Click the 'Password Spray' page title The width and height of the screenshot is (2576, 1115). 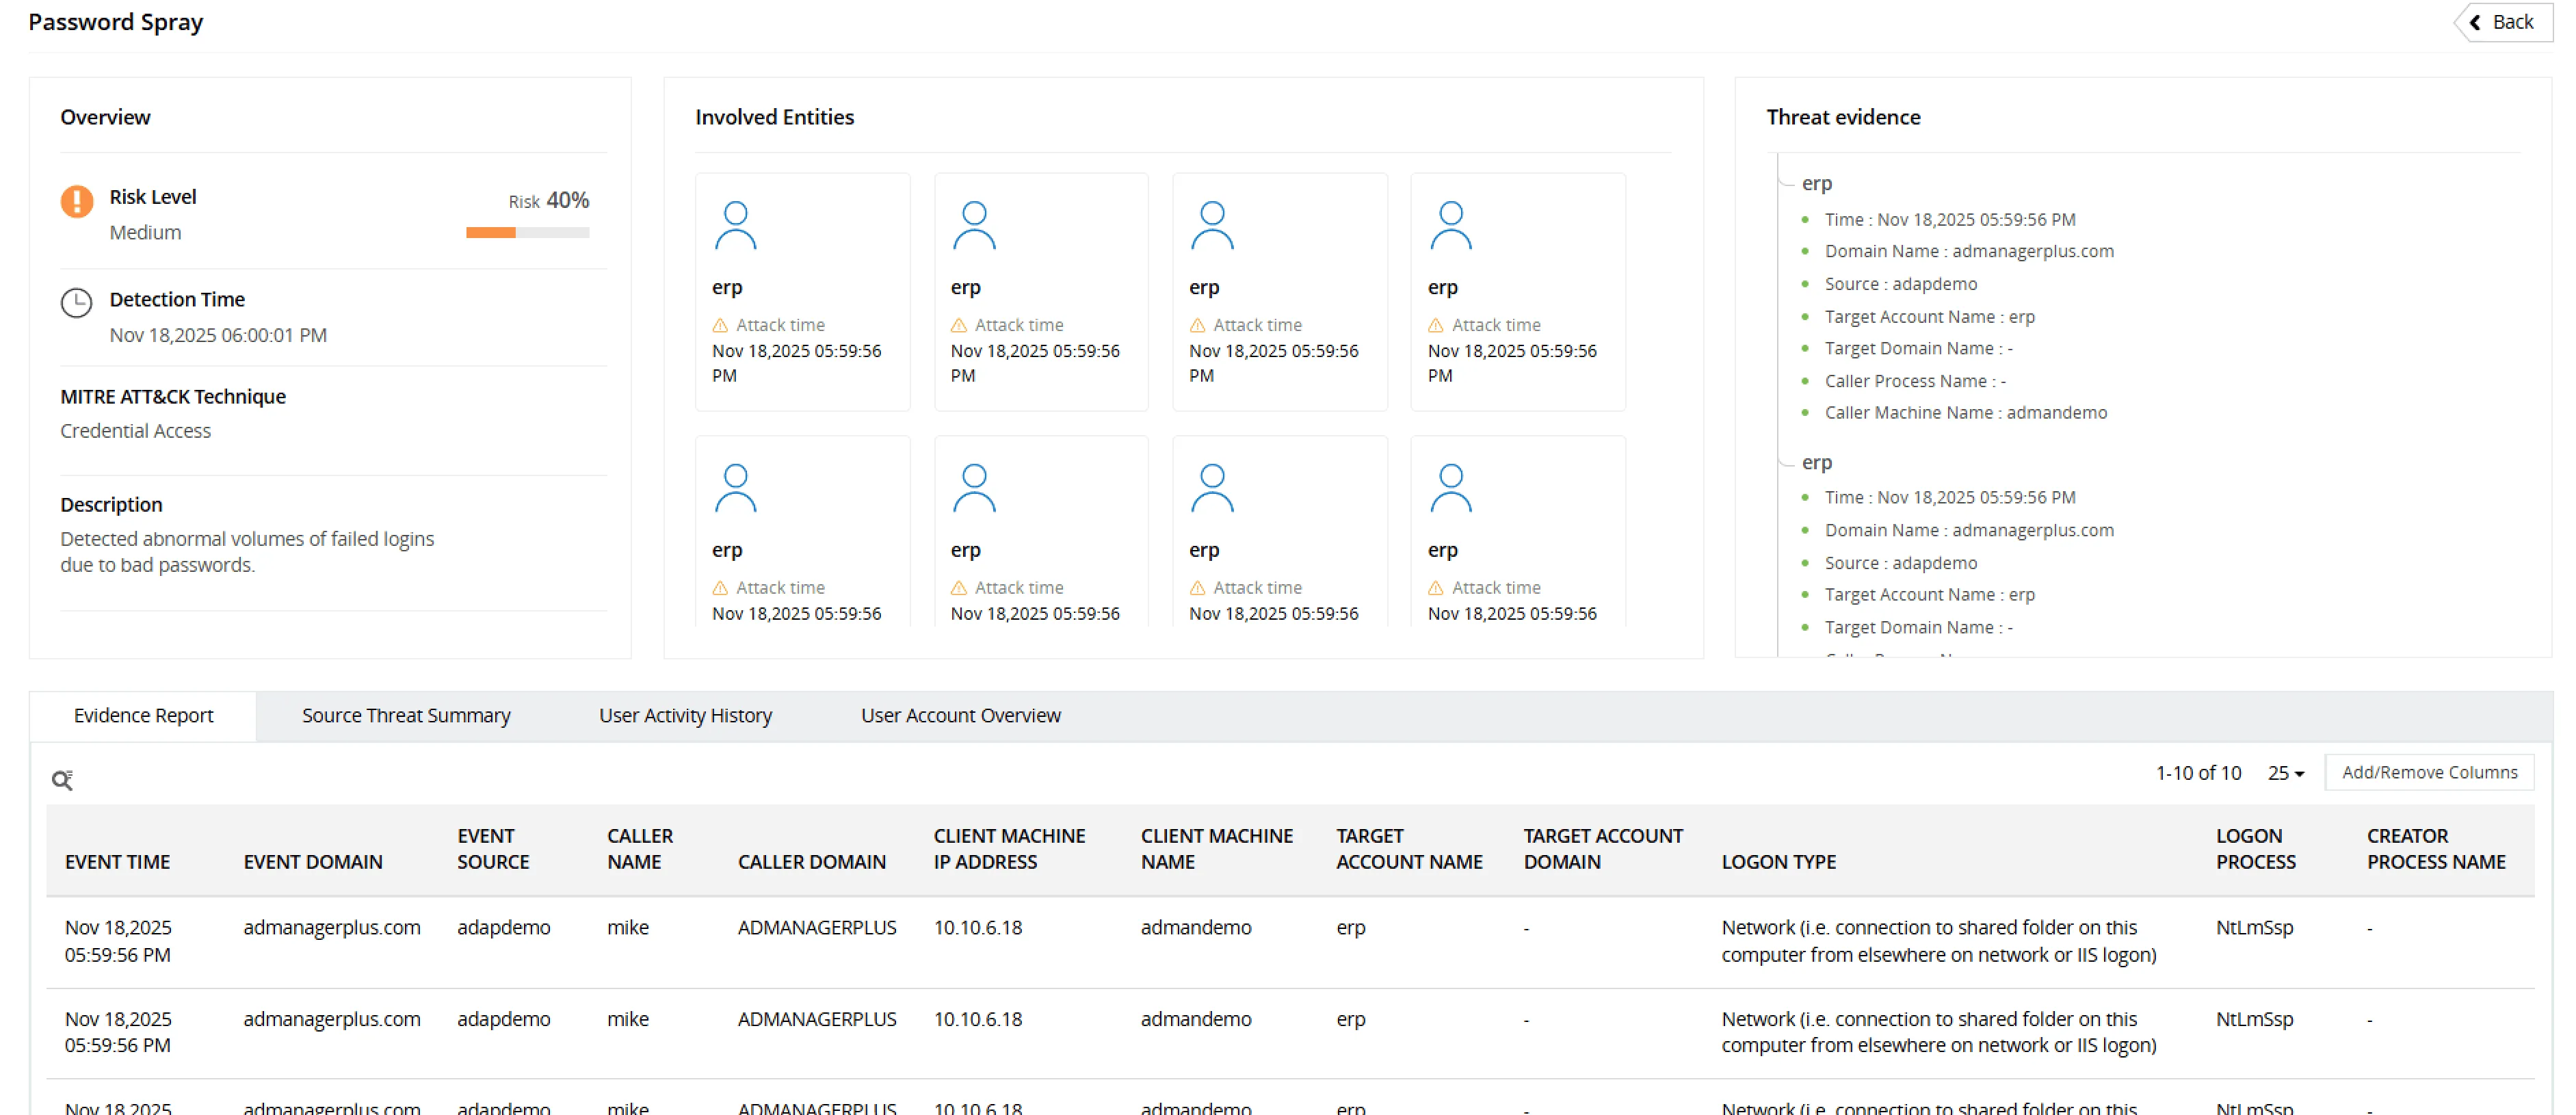[x=116, y=22]
